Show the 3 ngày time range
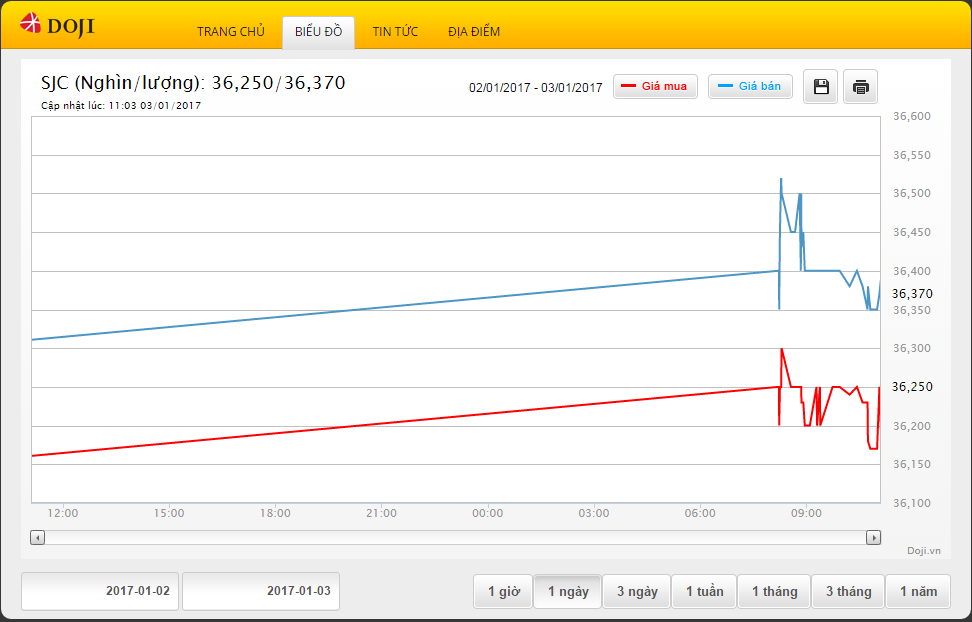Image resolution: width=972 pixels, height=622 pixels. (x=637, y=592)
